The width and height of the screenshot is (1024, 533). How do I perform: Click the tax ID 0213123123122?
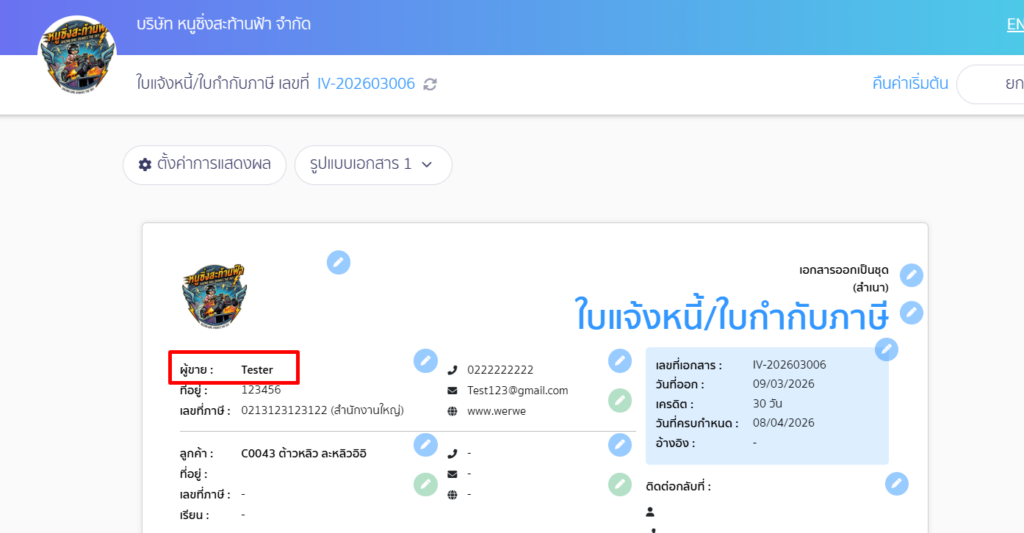[284, 410]
